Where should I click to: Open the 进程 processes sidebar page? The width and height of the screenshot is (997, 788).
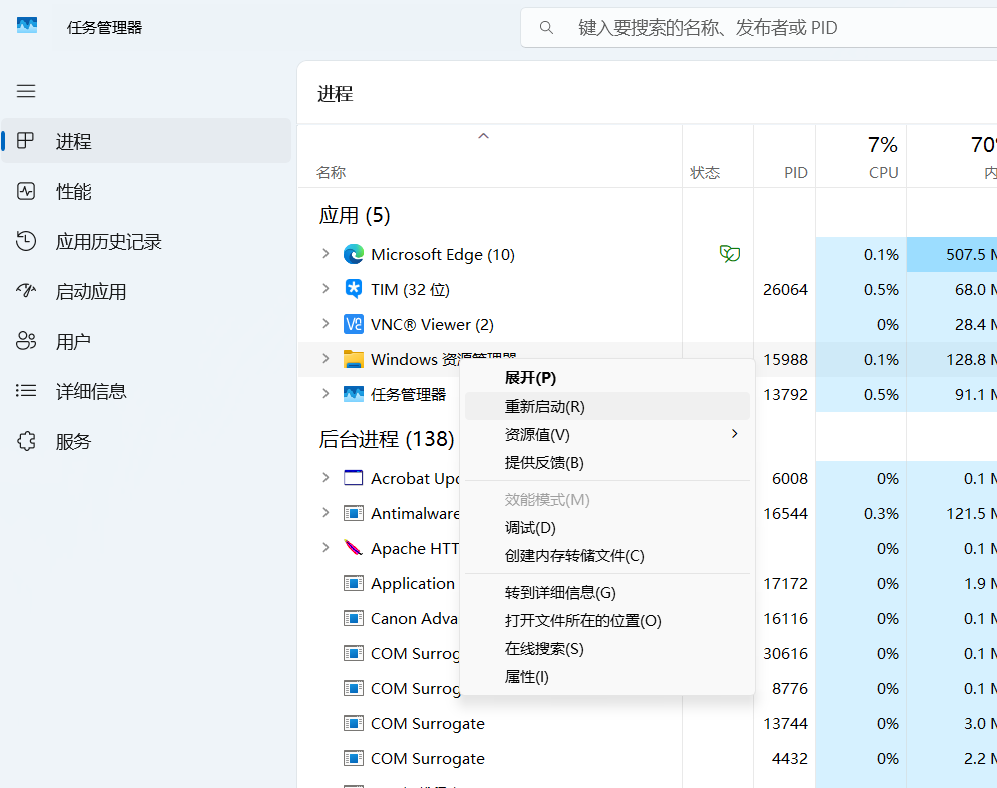(146, 141)
